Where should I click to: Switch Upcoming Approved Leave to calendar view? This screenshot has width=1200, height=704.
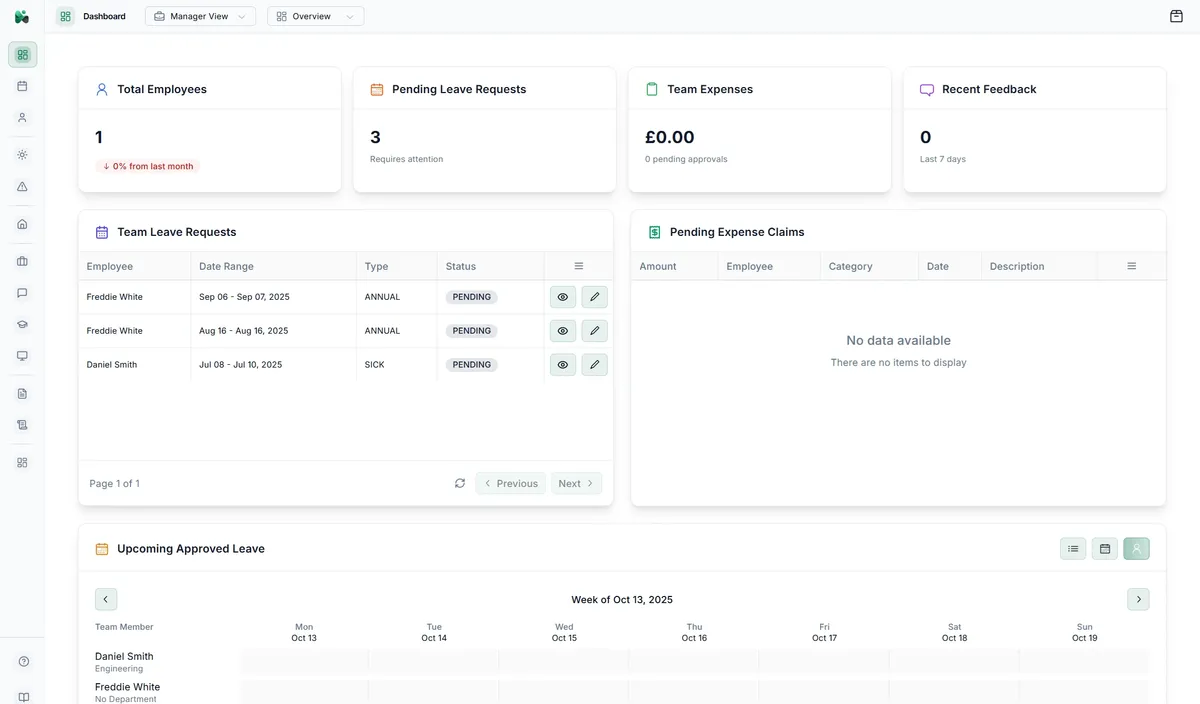point(1105,548)
